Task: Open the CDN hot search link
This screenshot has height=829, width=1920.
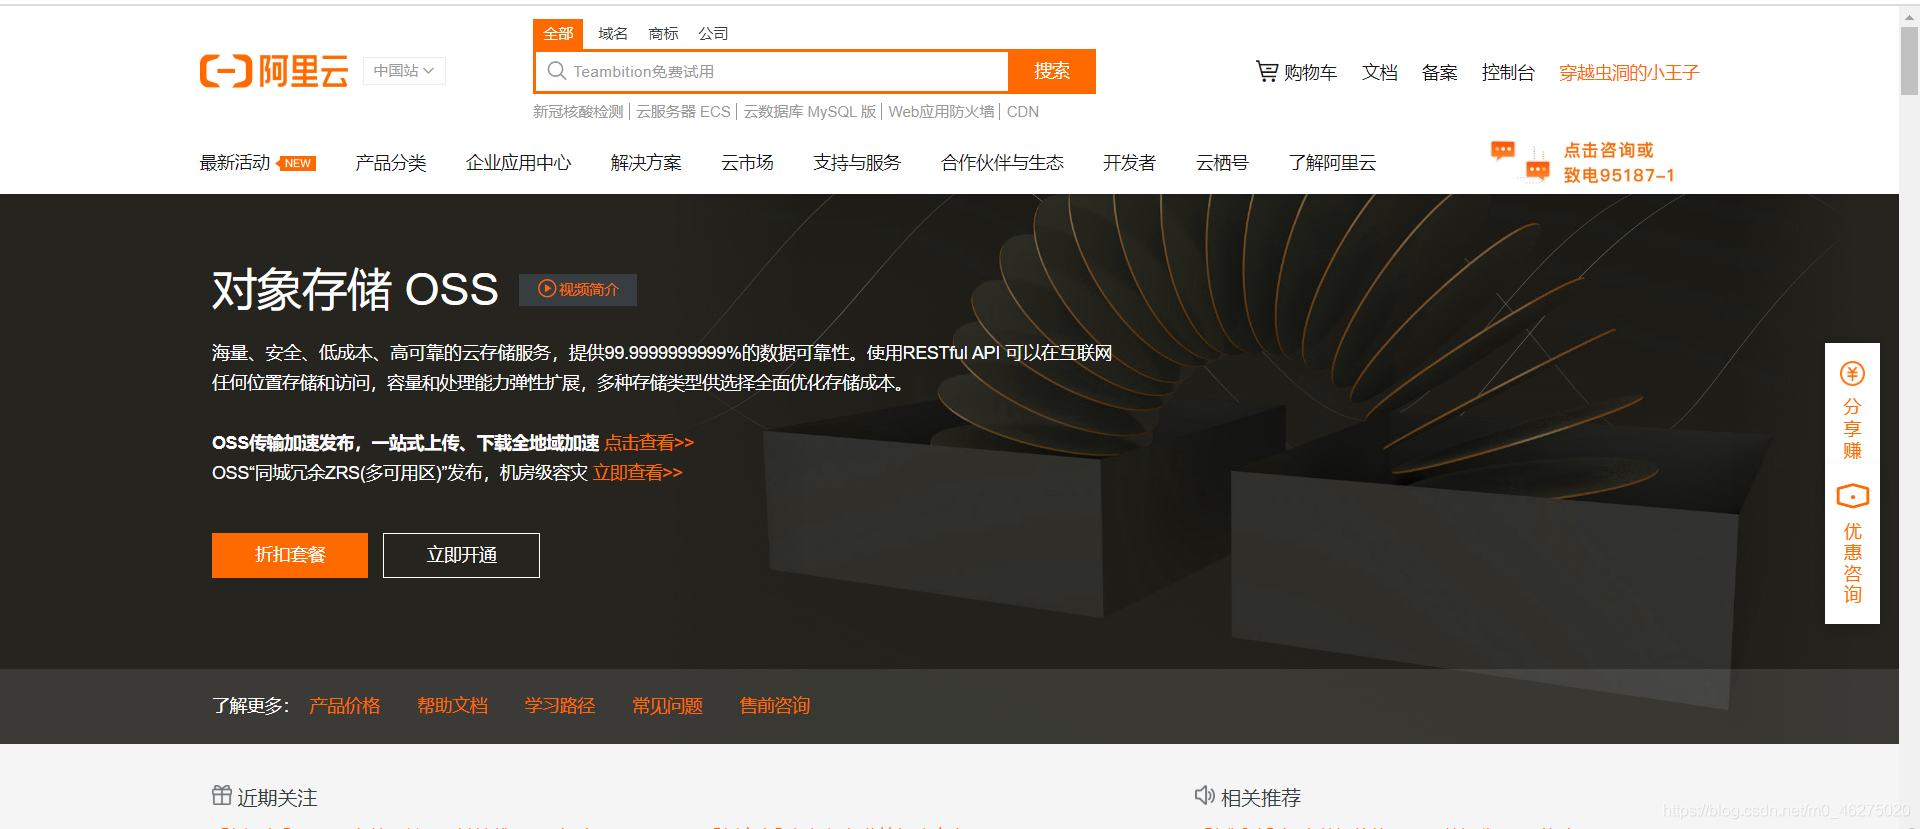Action: click(1023, 112)
